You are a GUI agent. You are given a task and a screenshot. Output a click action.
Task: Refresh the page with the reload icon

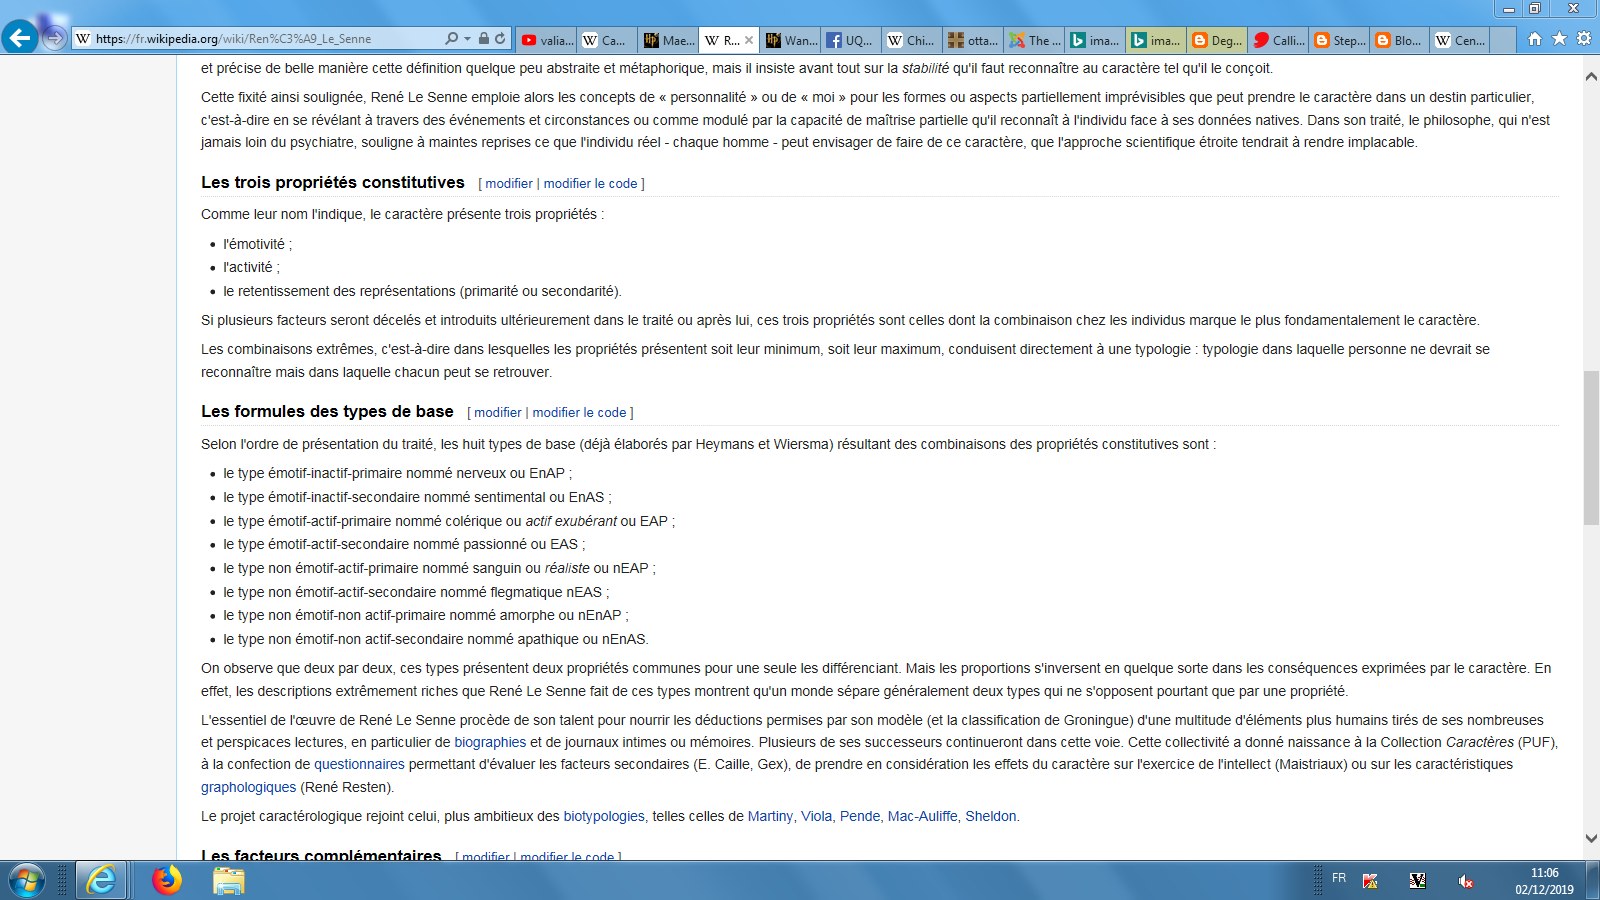pos(500,39)
